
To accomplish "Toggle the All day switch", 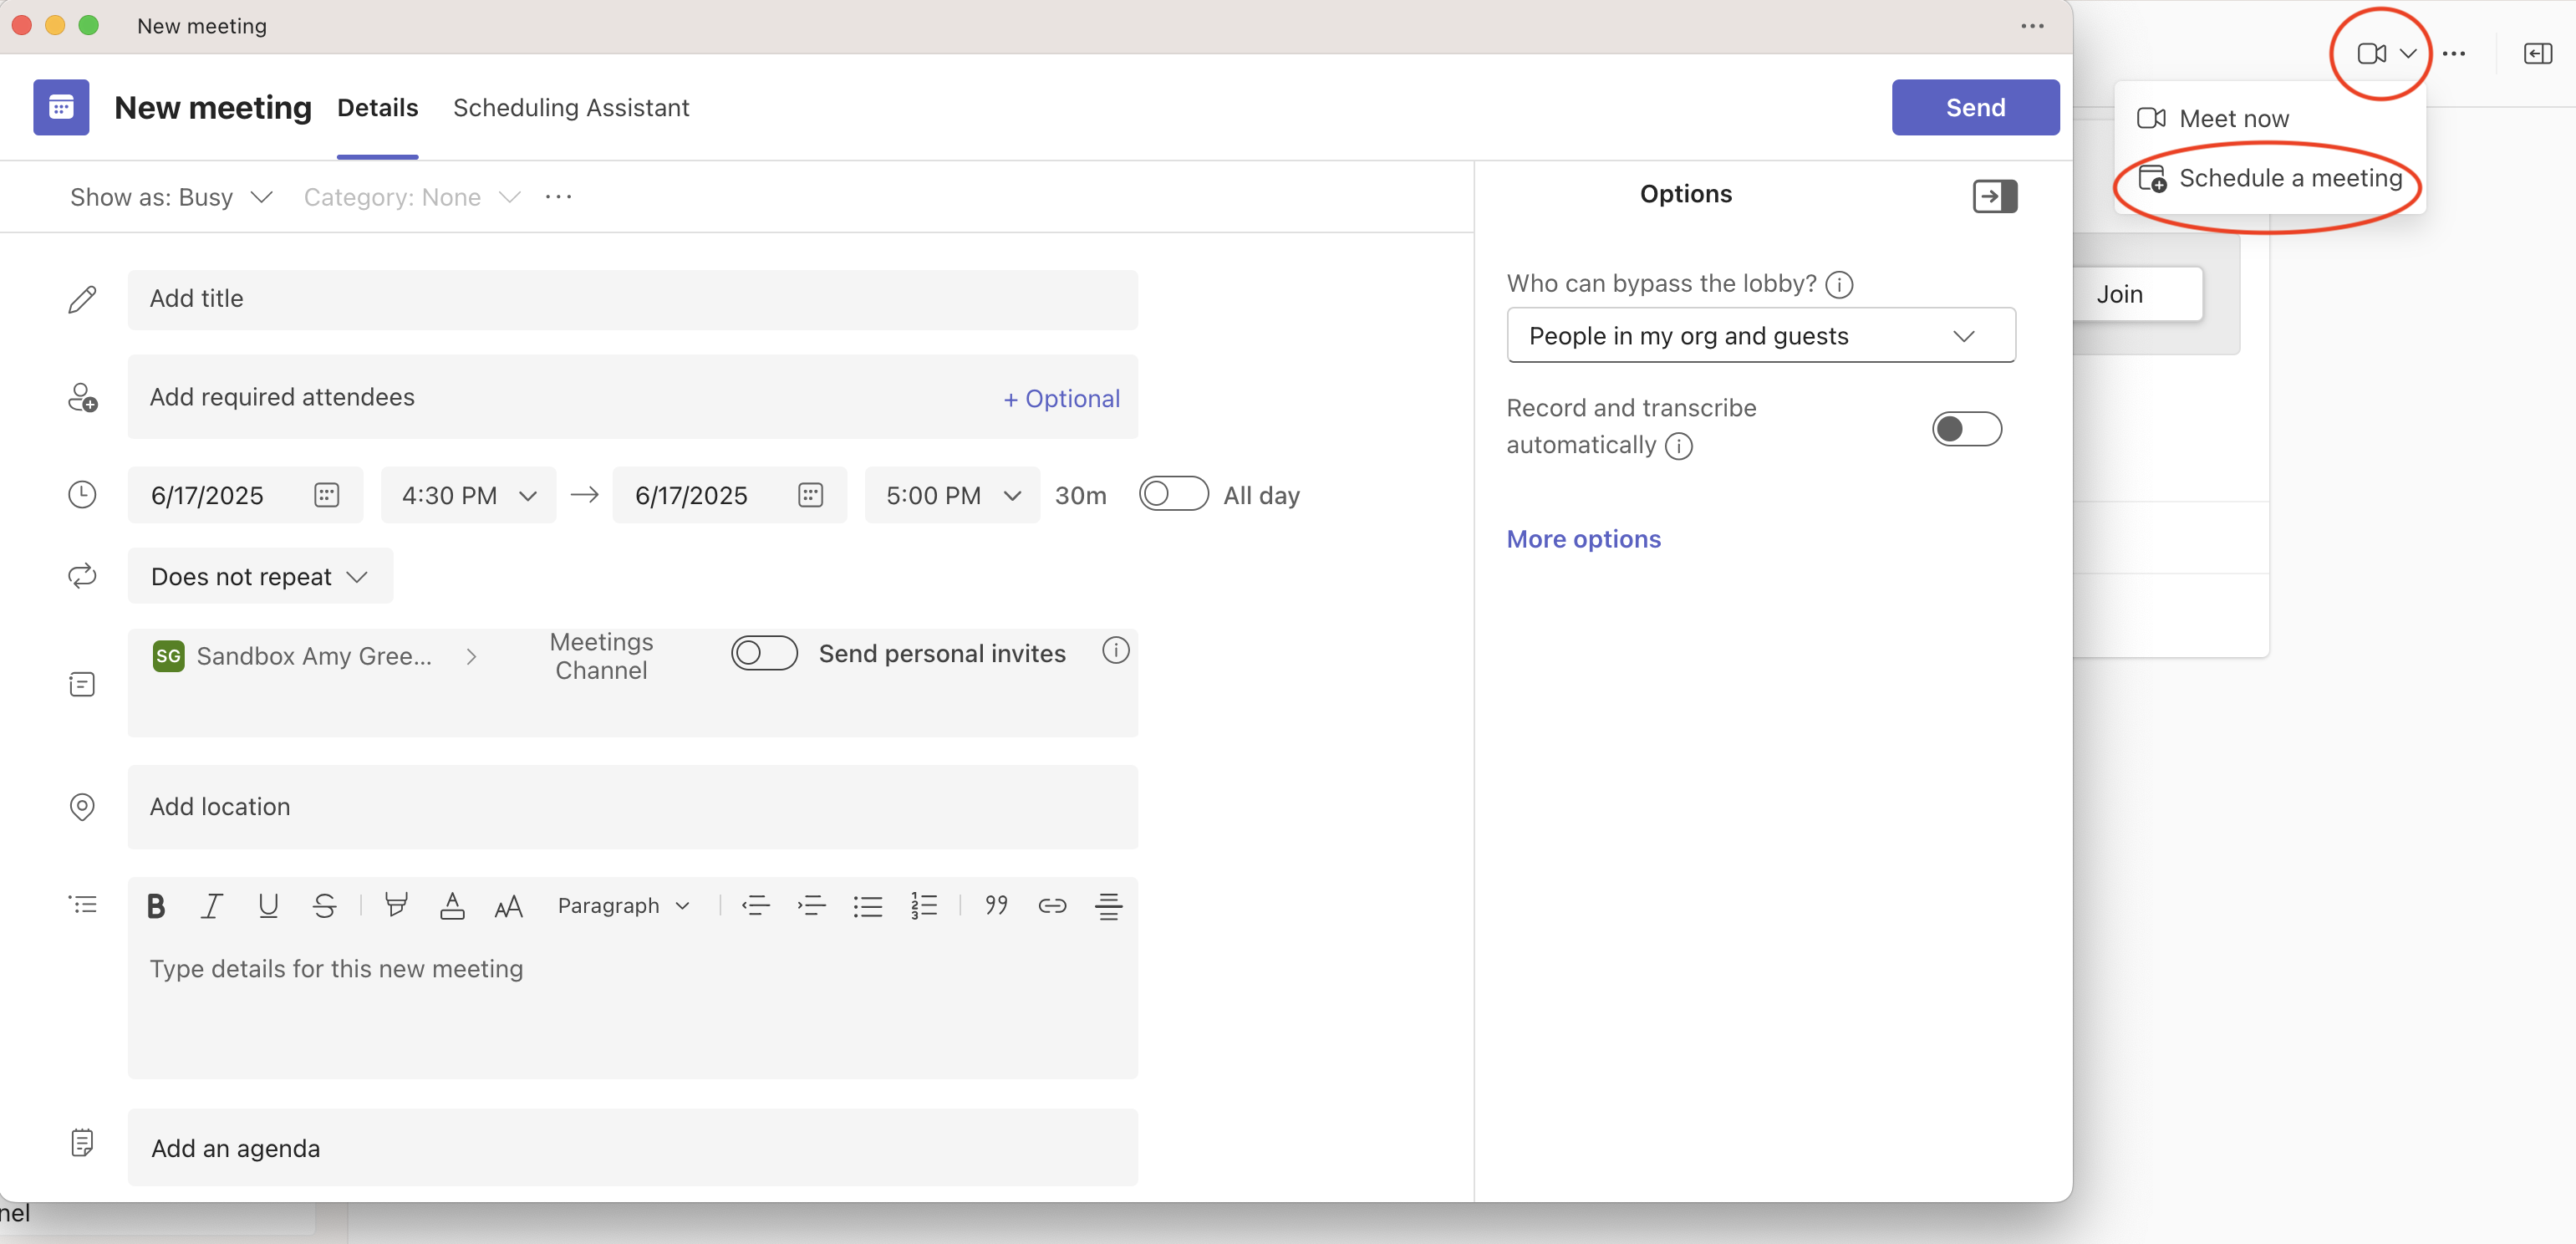I will (x=1173, y=494).
